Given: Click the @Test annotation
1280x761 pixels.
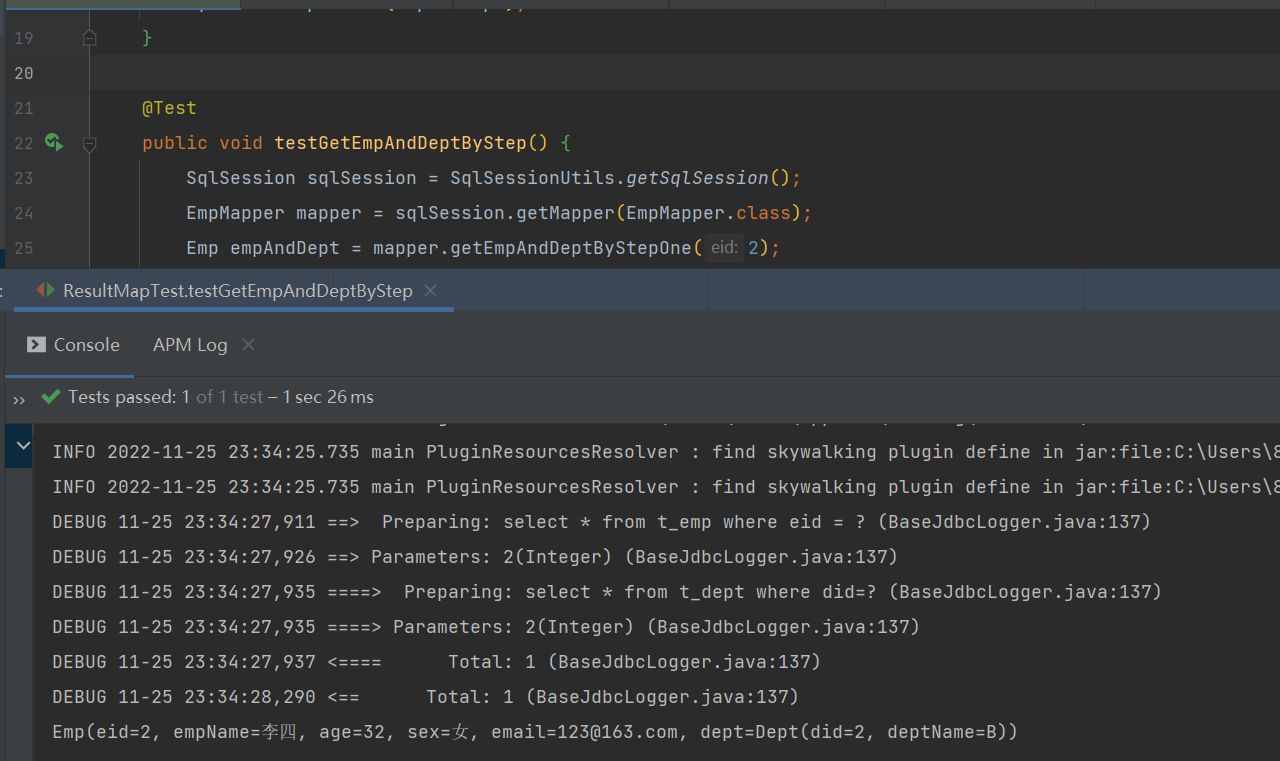Looking at the screenshot, I should pos(169,108).
